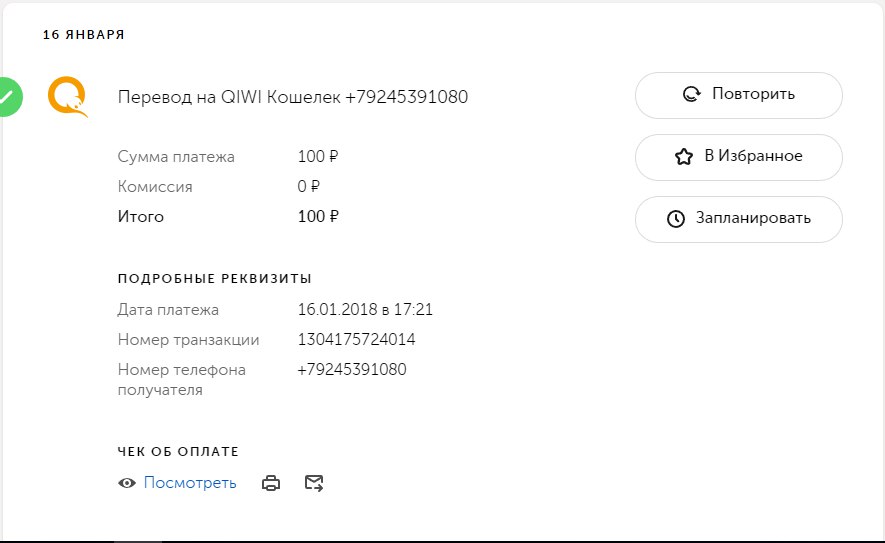The height and width of the screenshot is (543, 885).
Task: Click the transaction number 1304175724014
Action: 356,340
